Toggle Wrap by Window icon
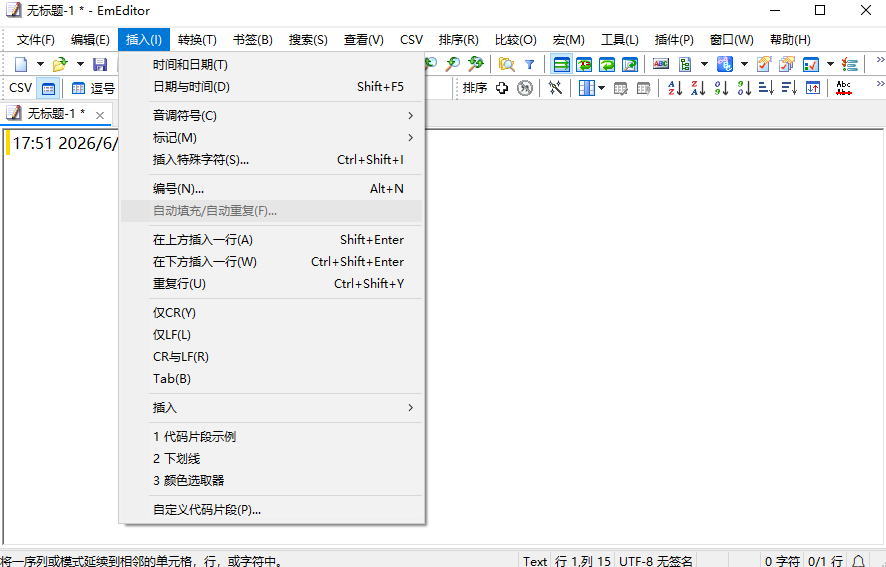 tap(607, 64)
